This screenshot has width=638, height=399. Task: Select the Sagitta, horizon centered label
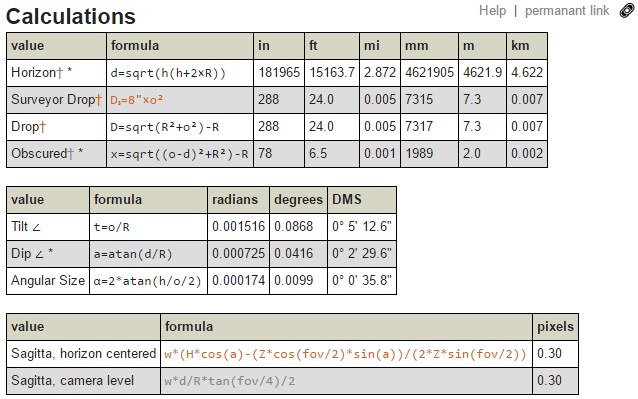pyautogui.click(x=83, y=354)
